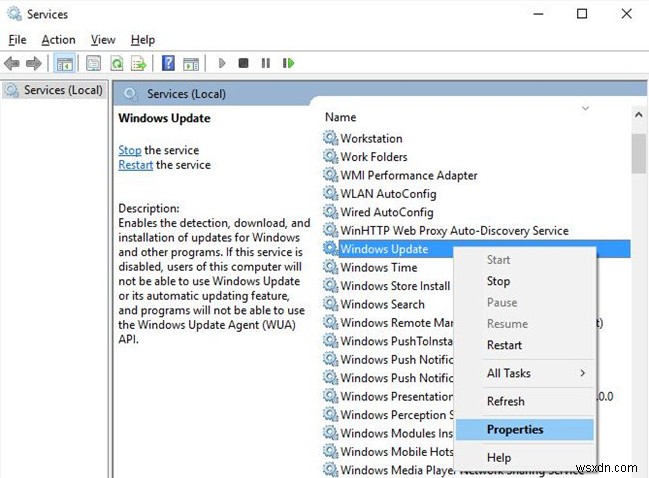This screenshot has height=478, width=649.
Task: Click the scrollbar up arrow
Action: pyautogui.click(x=638, y=115)
